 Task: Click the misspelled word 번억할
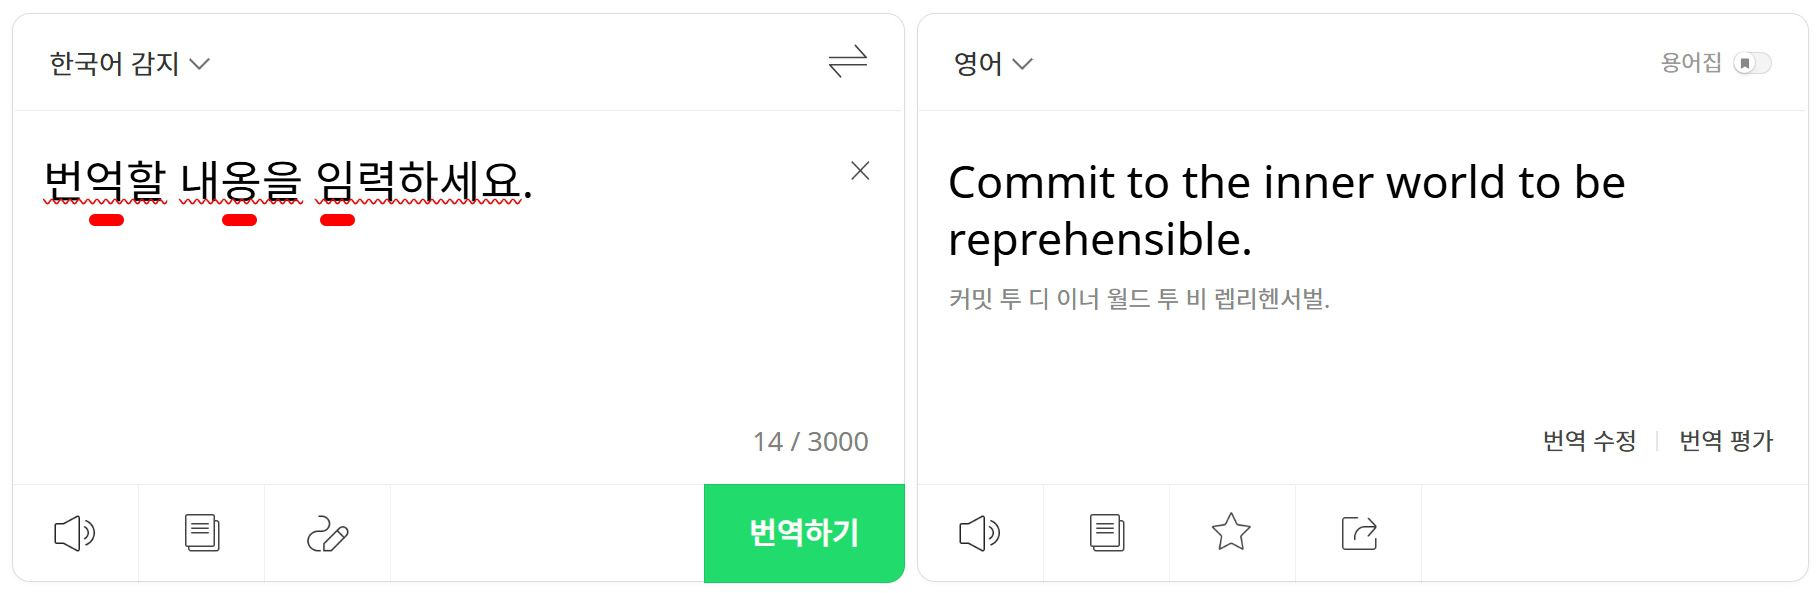(x=105, y=181)
